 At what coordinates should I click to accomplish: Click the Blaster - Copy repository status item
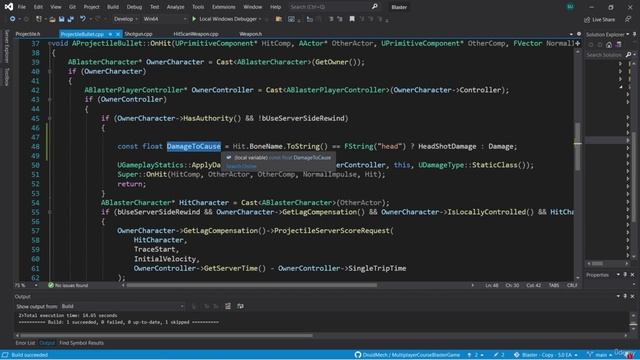tap(545, 355)
